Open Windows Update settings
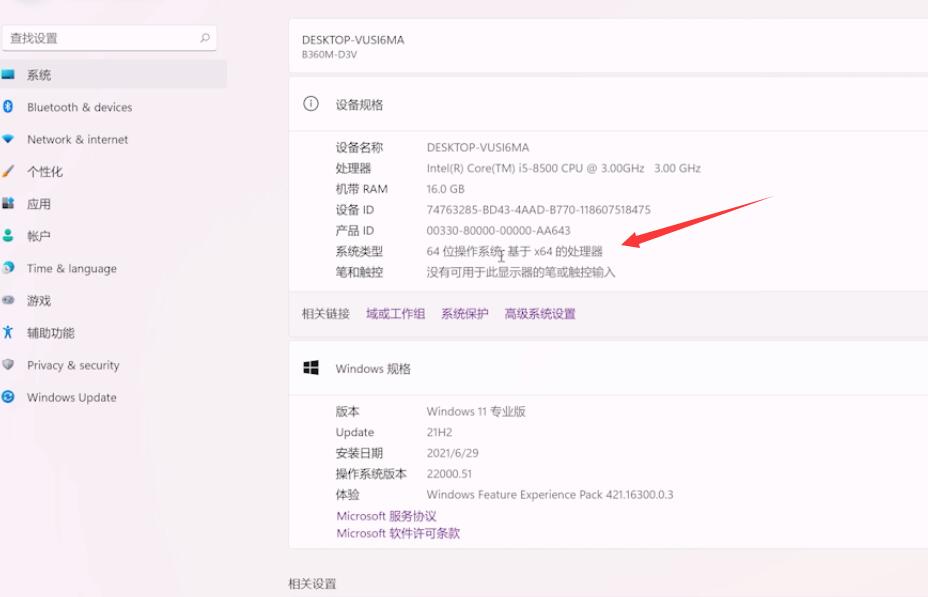 coord(112,397)
